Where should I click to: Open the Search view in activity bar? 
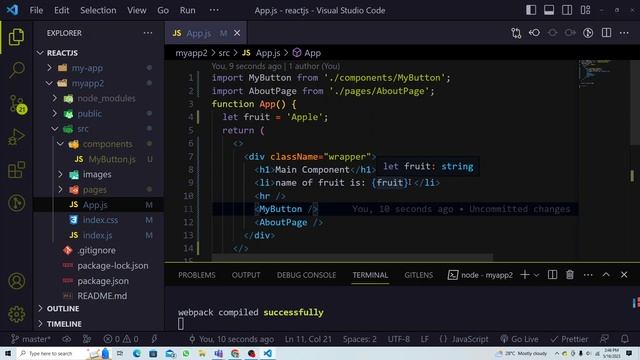coord(16,70)
